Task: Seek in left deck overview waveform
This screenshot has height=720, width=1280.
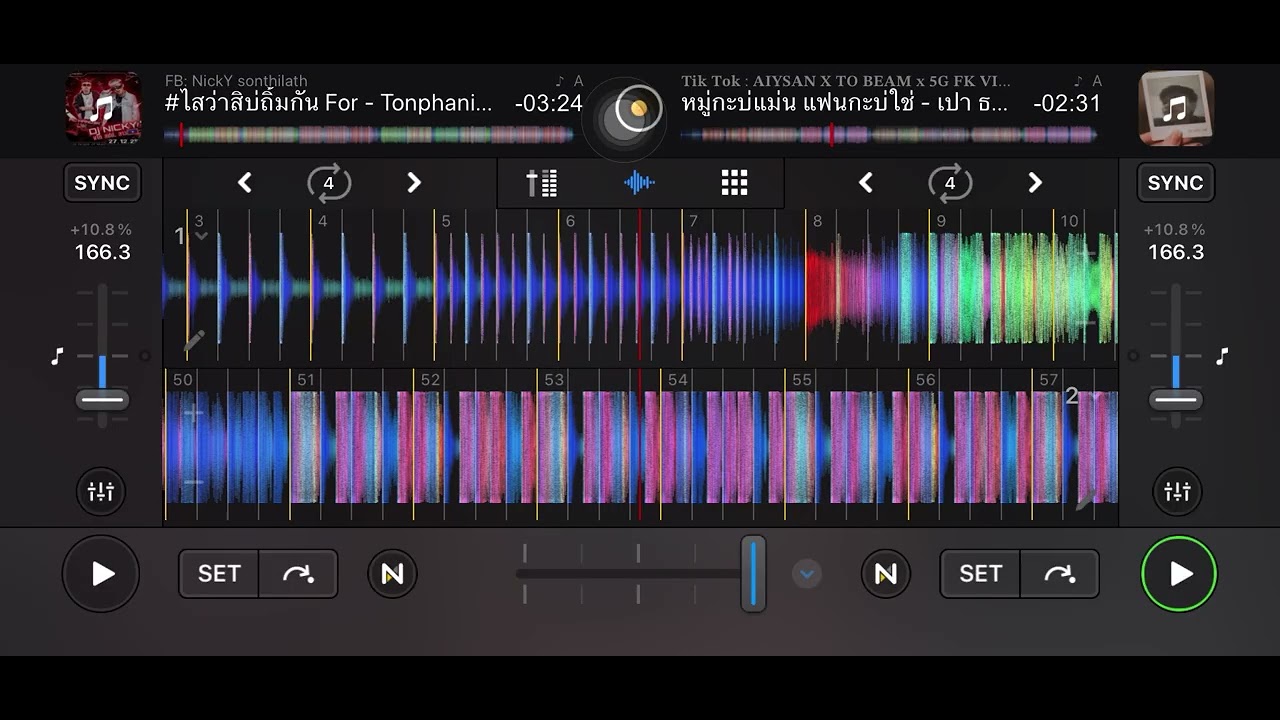Action: (370, 135)
